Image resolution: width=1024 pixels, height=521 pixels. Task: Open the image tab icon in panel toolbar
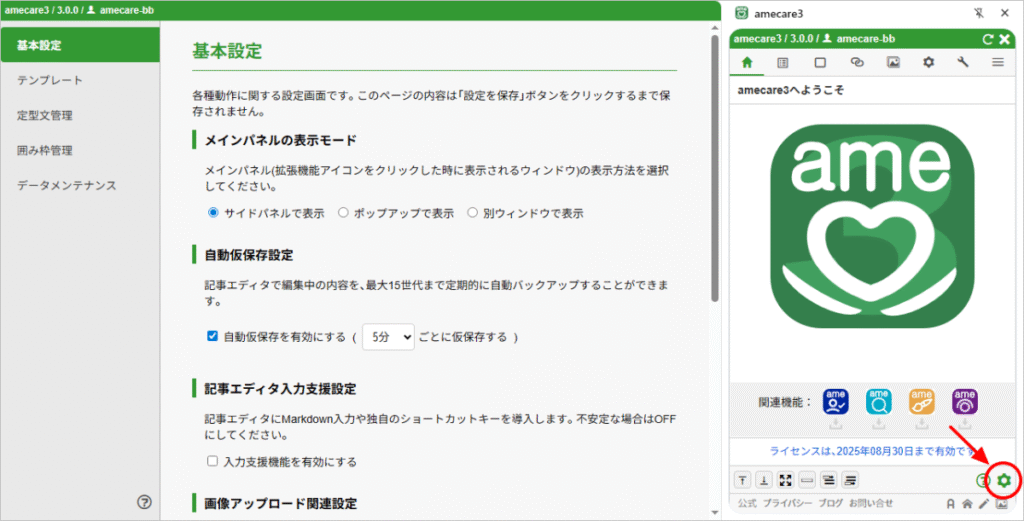coord(893,62)
